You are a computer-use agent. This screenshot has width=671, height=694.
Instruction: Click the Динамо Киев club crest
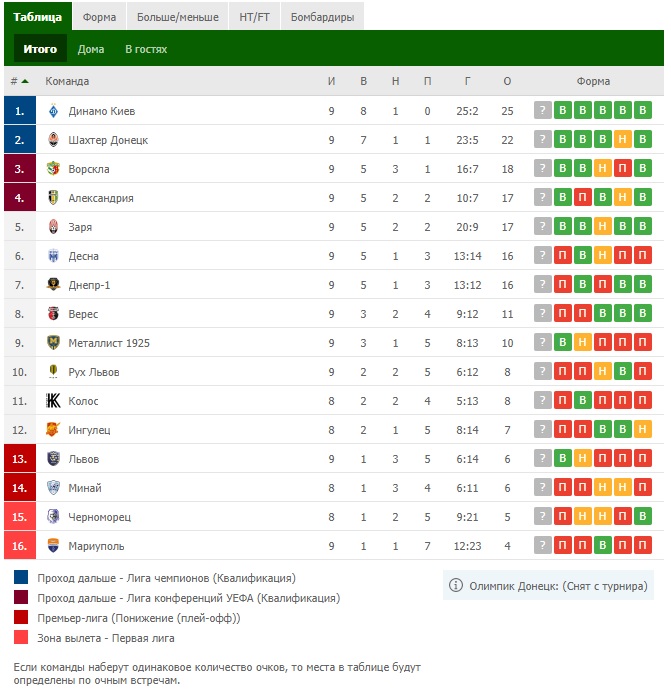(53, 111)
